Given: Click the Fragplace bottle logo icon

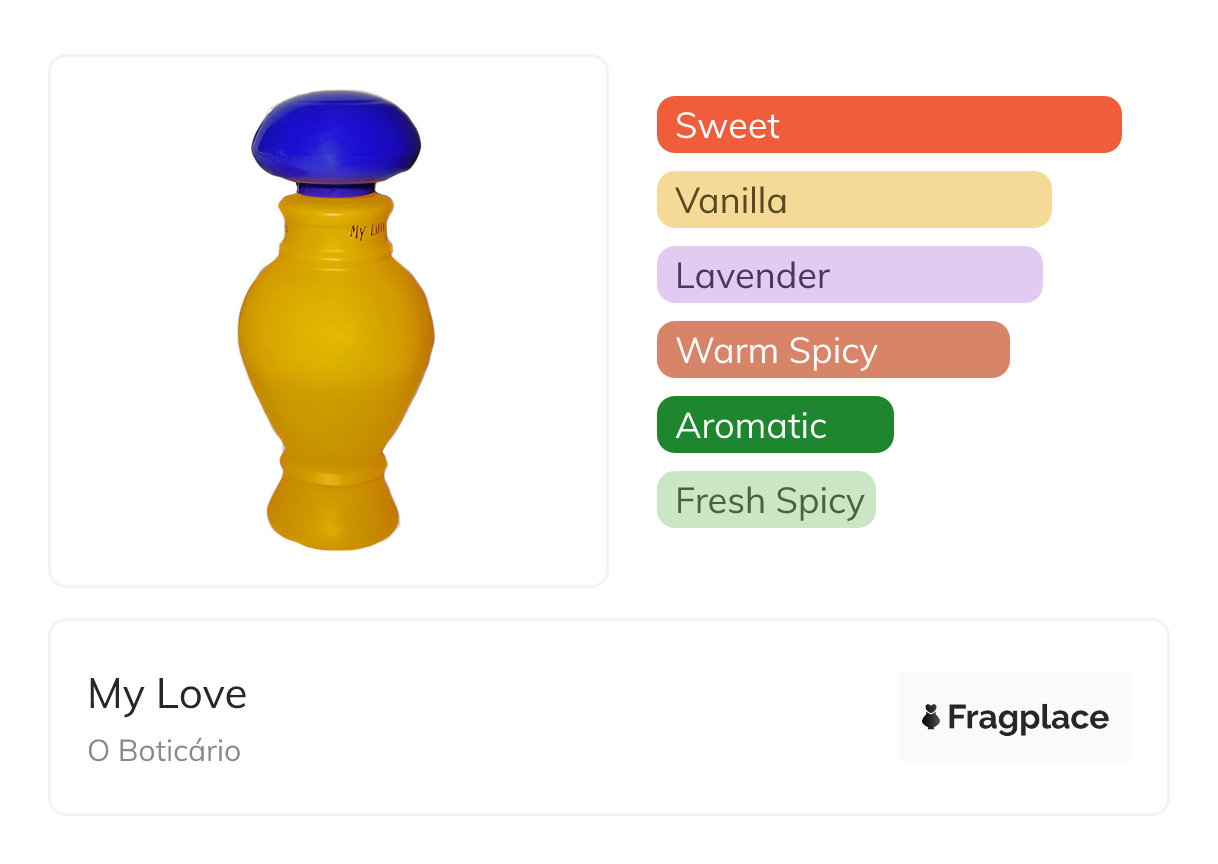Looking at the screenshot, I should pos(931,717).
